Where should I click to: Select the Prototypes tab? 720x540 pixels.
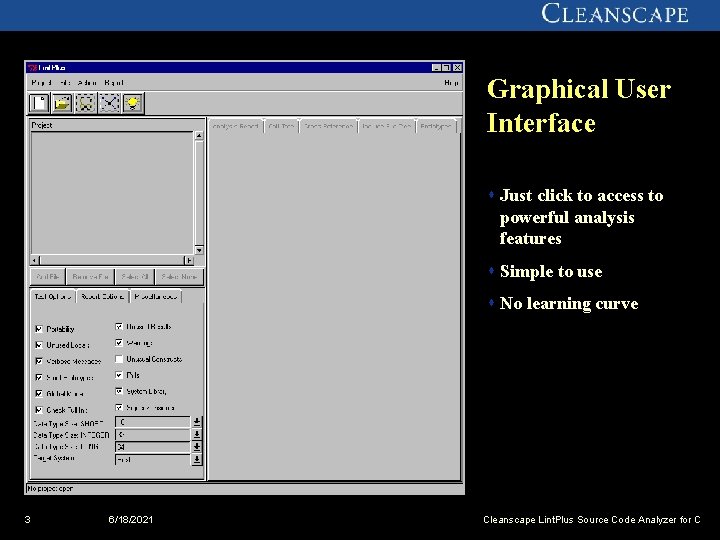coord(436,126)
